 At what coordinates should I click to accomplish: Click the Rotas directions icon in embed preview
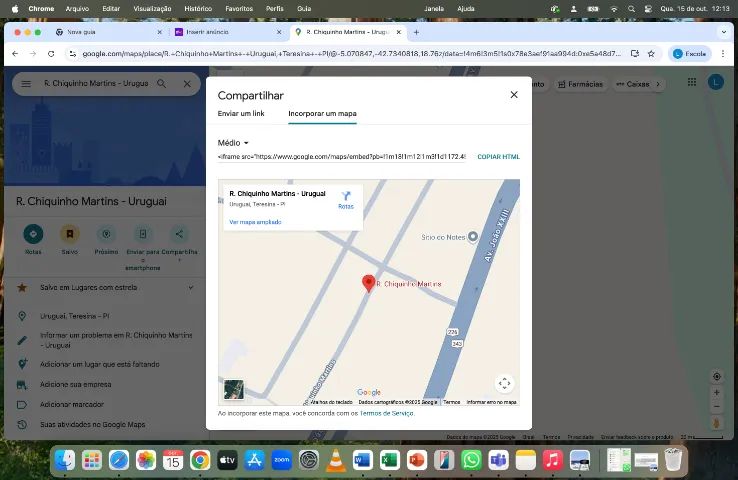coord(345,196)
